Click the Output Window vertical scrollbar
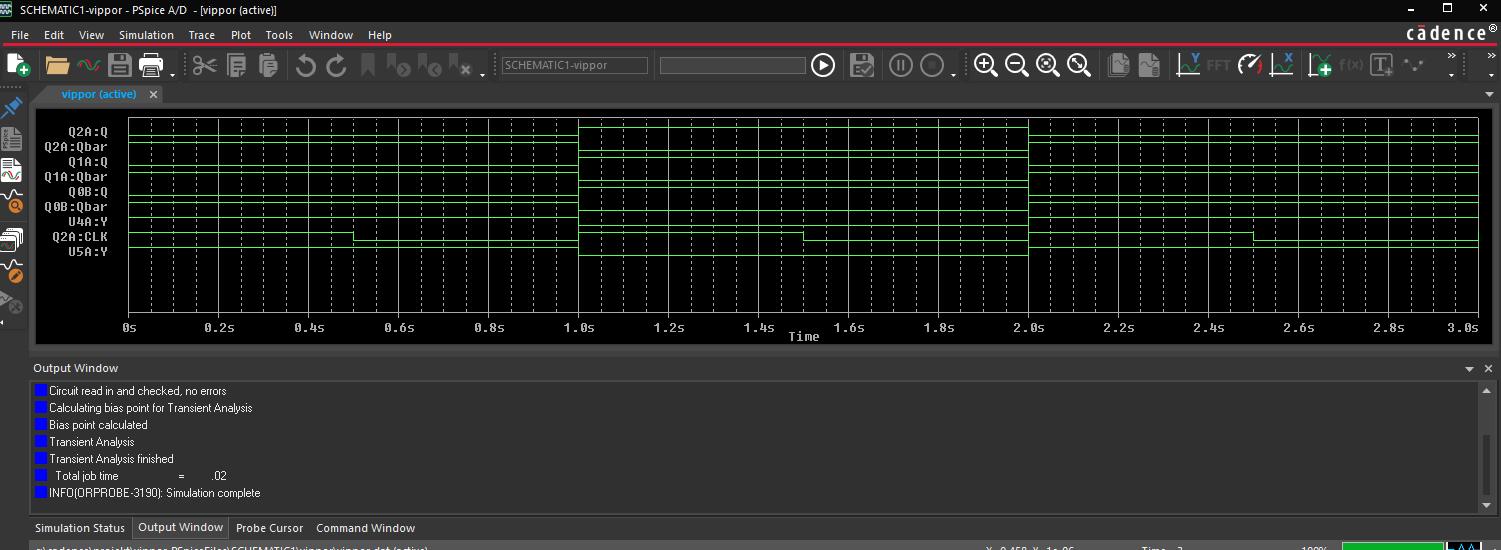The width and height of the screenshot is (1501, 550). pyautogui.click(x=1488, y=460)
